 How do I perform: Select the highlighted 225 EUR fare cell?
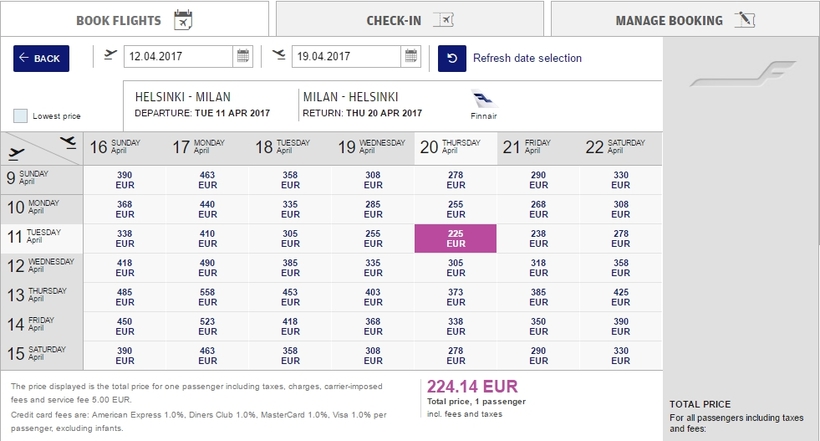(455, 238)
